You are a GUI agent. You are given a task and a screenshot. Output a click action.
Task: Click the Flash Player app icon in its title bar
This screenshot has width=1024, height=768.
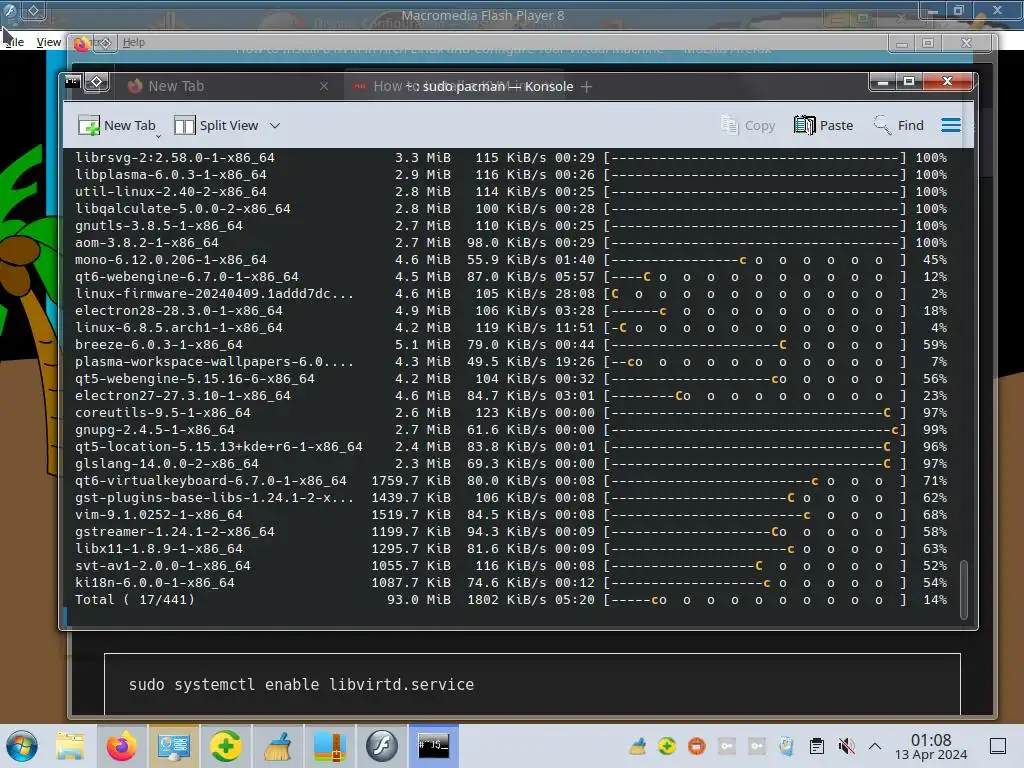point(10,10)
